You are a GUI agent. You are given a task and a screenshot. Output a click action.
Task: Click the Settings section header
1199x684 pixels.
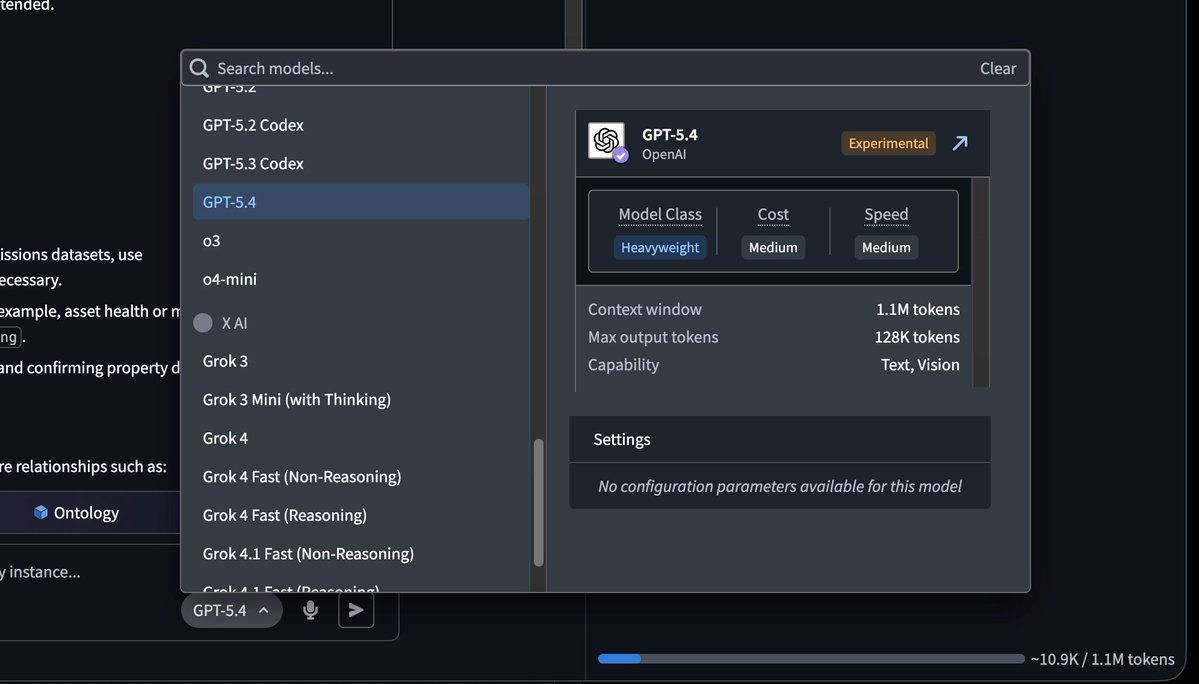coord(779,439)
